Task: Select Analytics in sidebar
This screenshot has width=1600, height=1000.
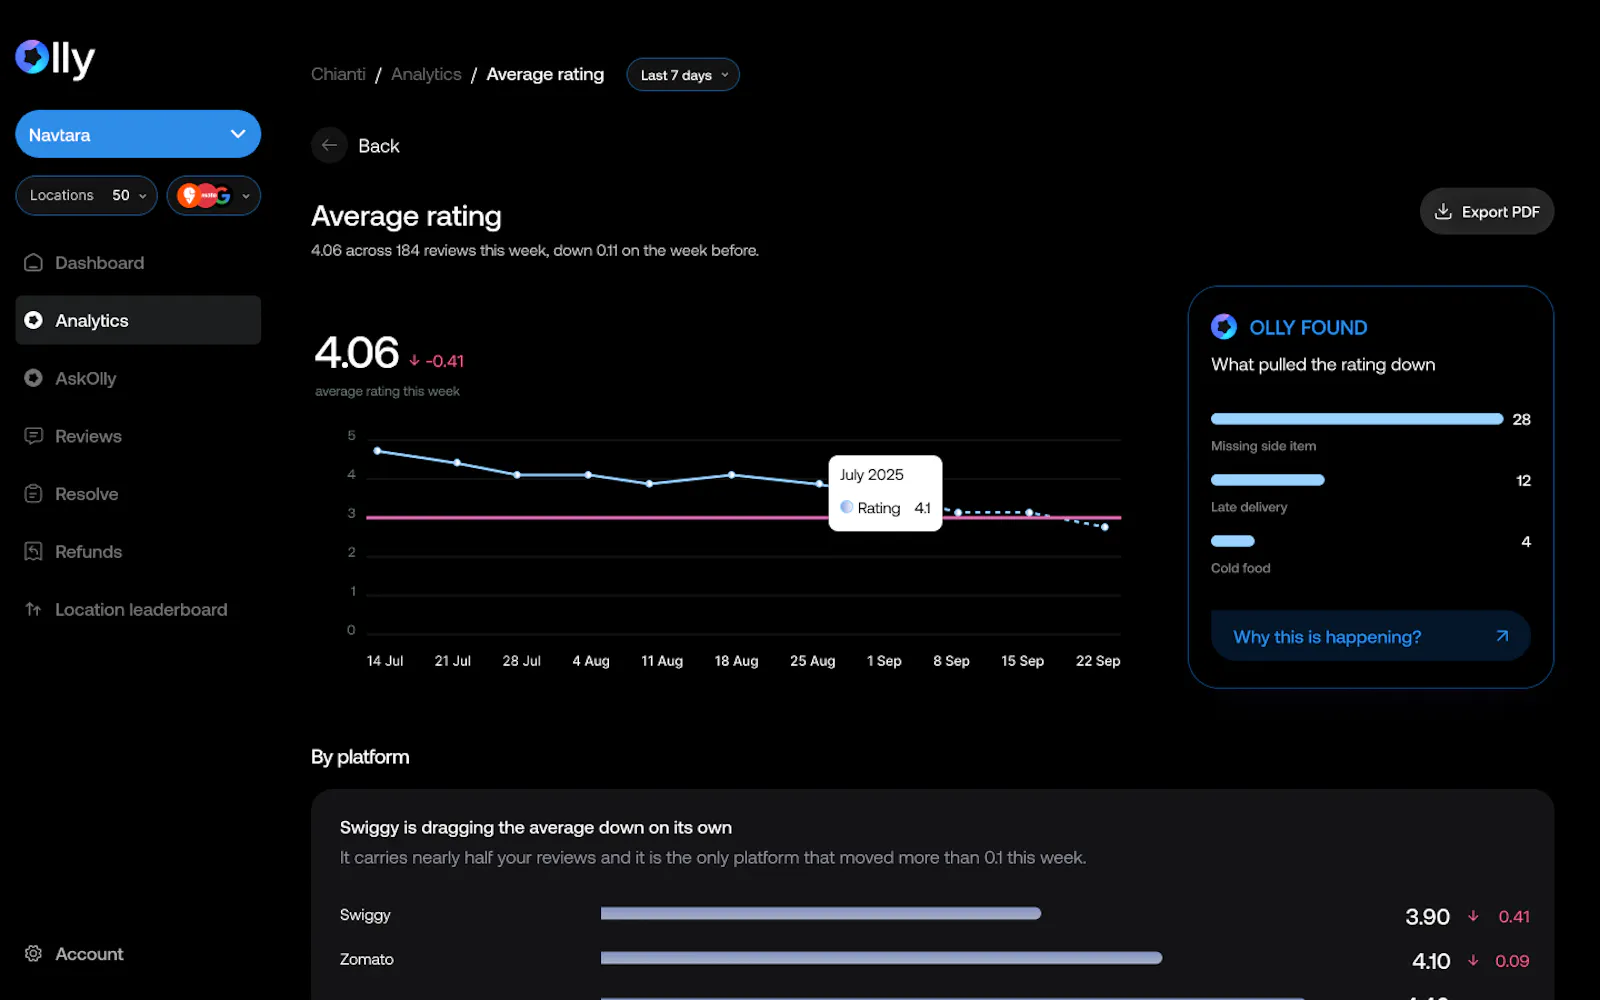Action: point(138,320)
